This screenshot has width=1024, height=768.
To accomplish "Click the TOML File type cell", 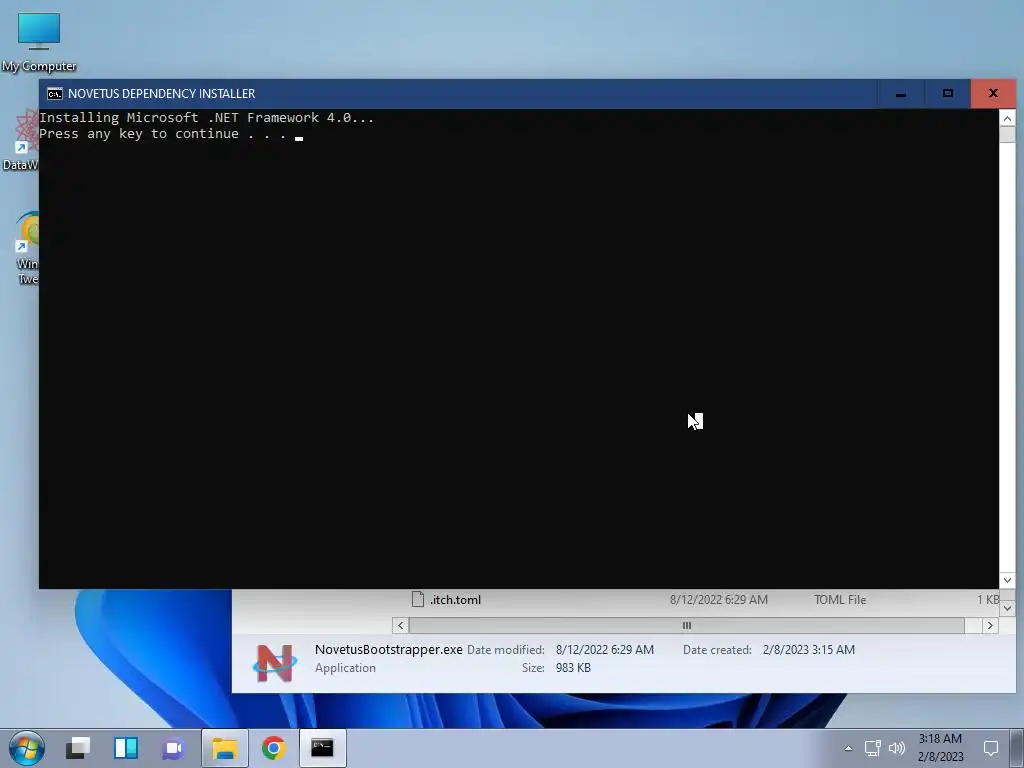I will pyautogui.click(x=840, y=600).
